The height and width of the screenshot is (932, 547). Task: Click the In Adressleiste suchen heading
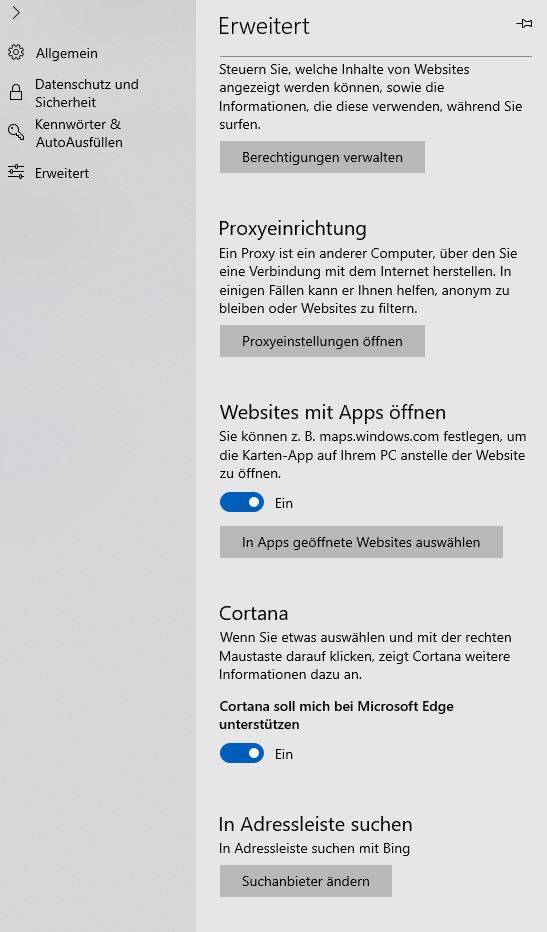316,824
